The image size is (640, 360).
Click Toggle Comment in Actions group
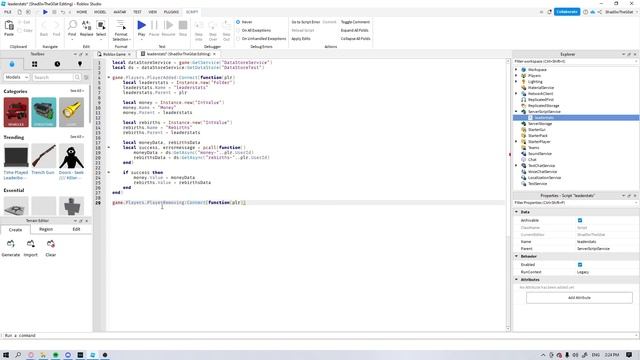[x=355, y=22]
